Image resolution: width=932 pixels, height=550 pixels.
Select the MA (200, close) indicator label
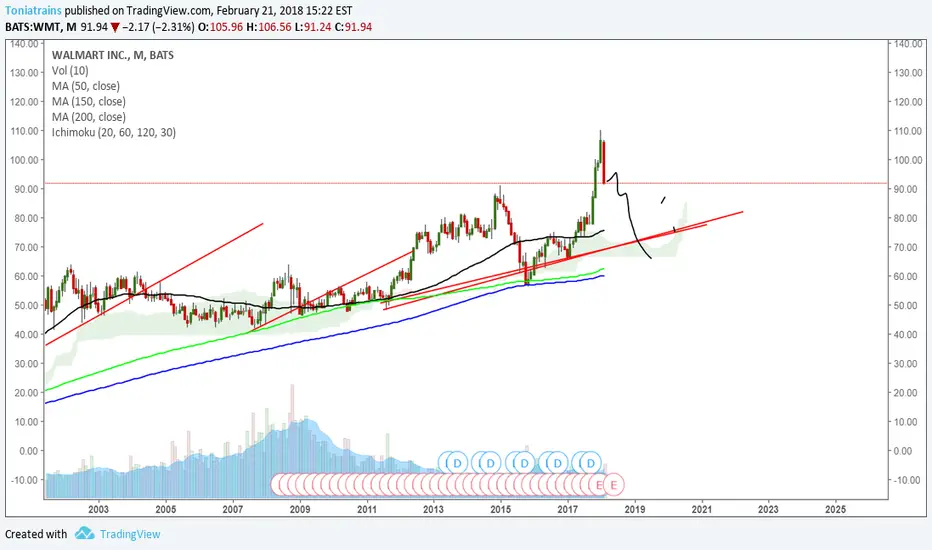89,117
